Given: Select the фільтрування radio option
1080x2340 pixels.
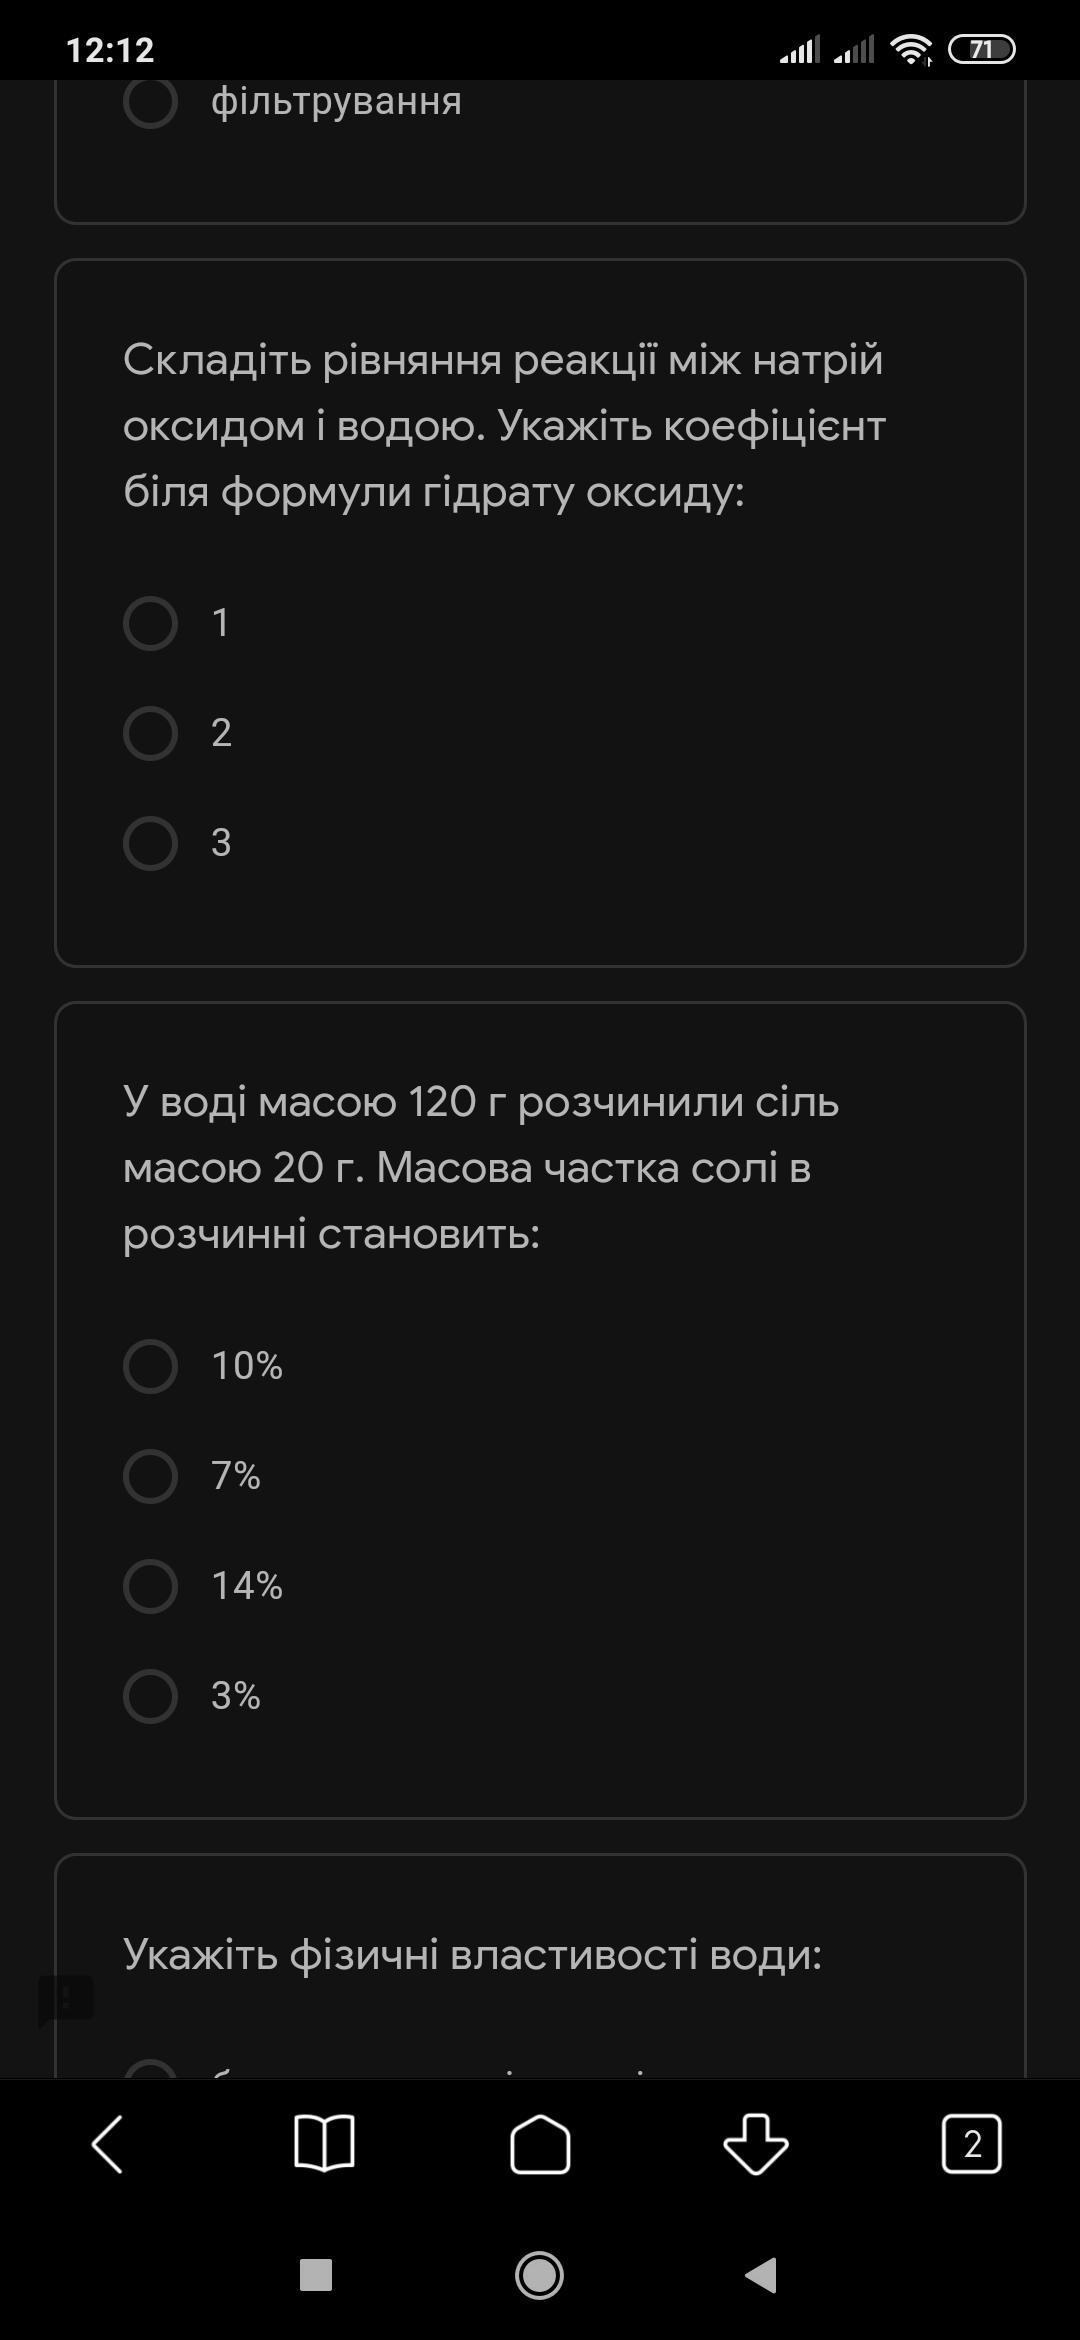Looking at the screenshot, I should click(x=150, y=101).
